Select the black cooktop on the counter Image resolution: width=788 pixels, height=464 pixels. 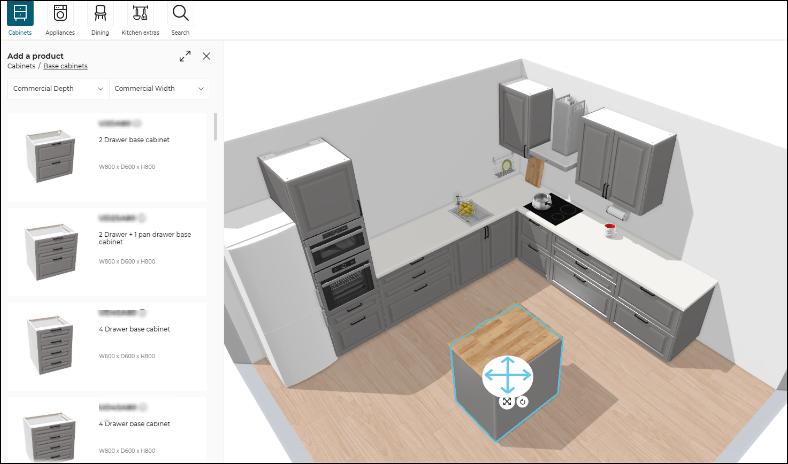554,210
